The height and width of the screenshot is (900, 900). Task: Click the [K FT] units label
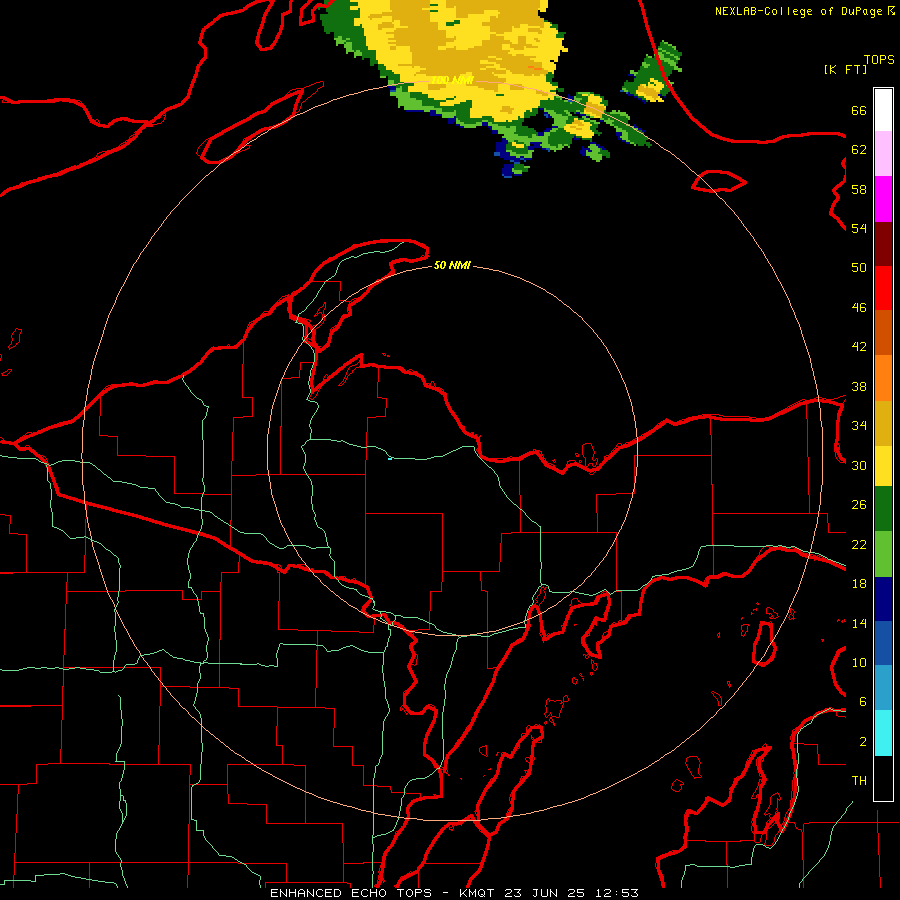845,69
